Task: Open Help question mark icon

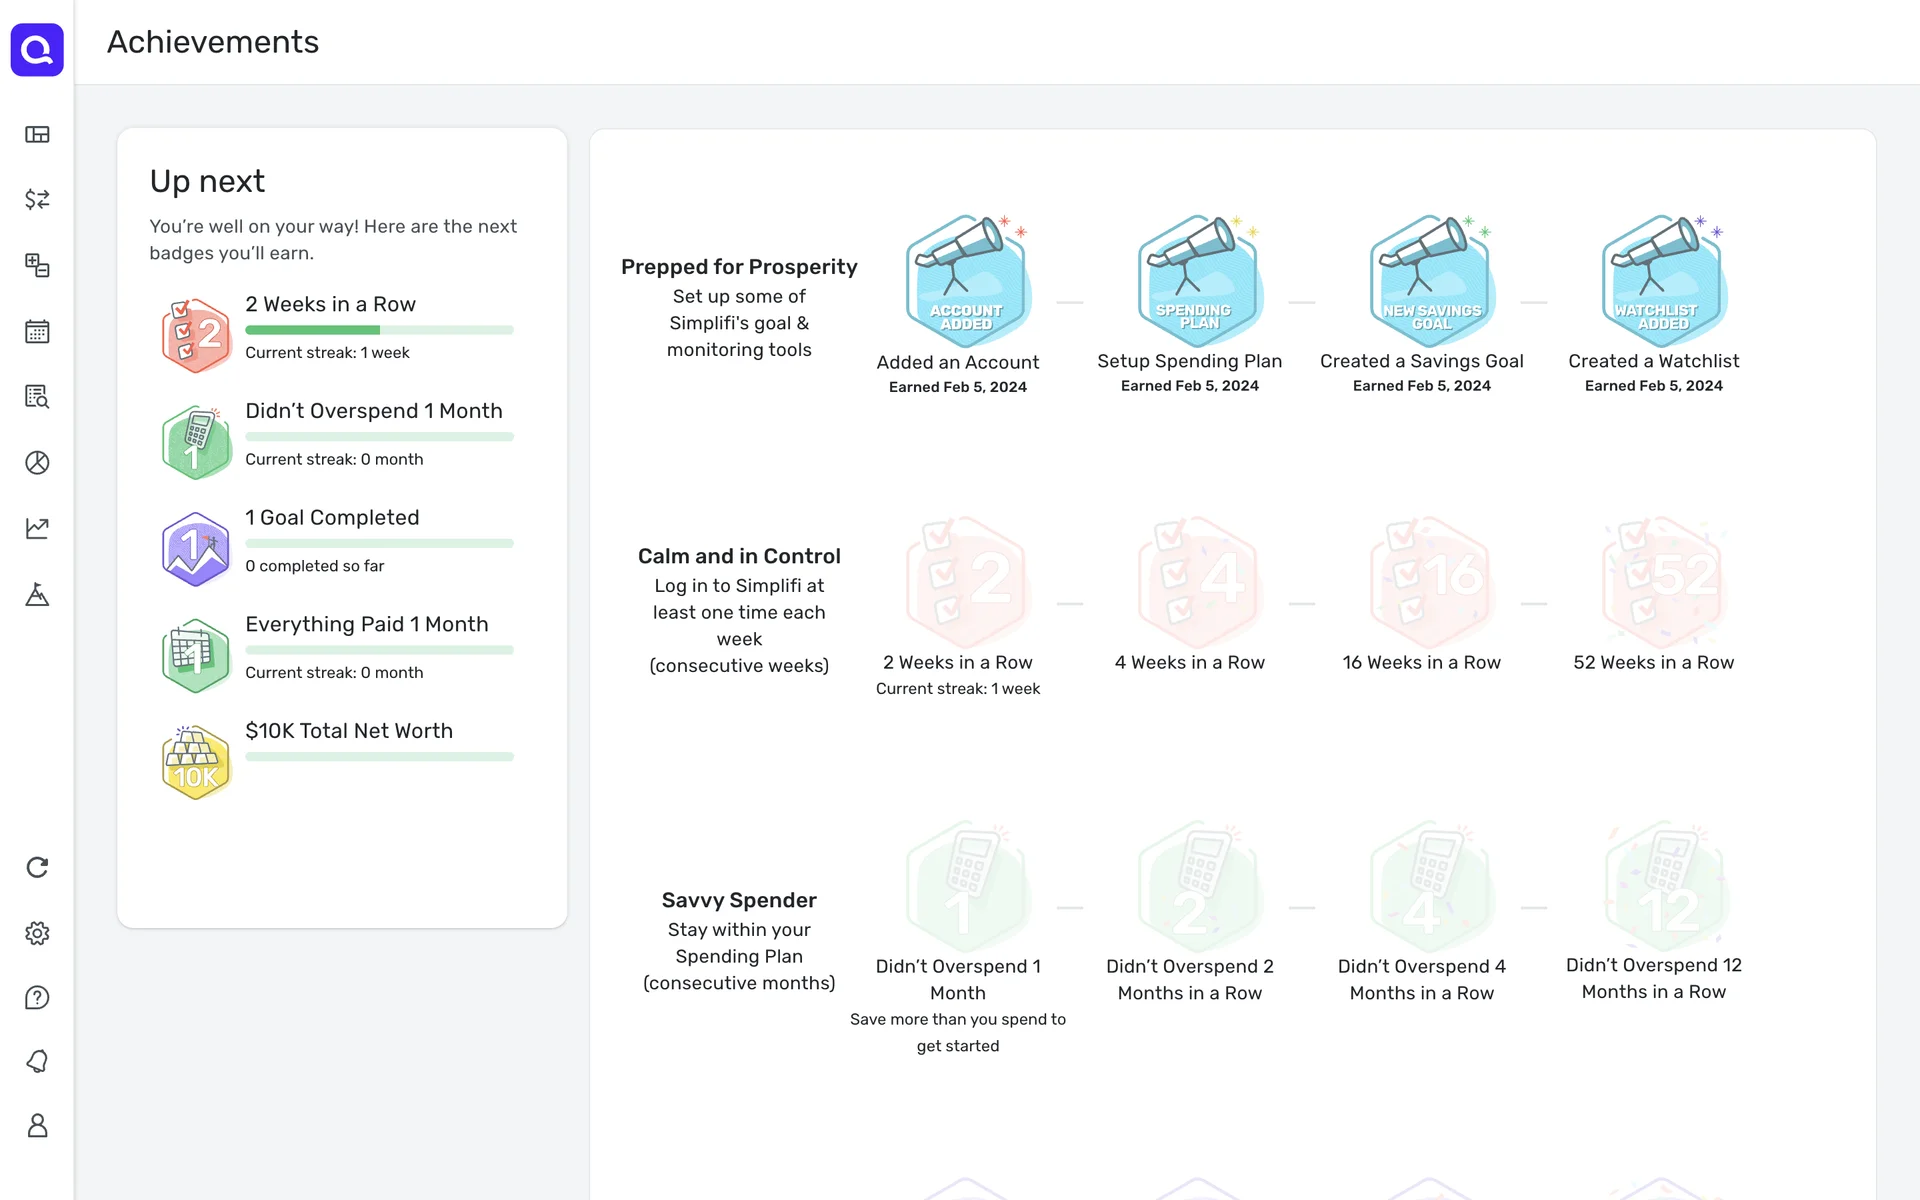Action: click(37, 997)
